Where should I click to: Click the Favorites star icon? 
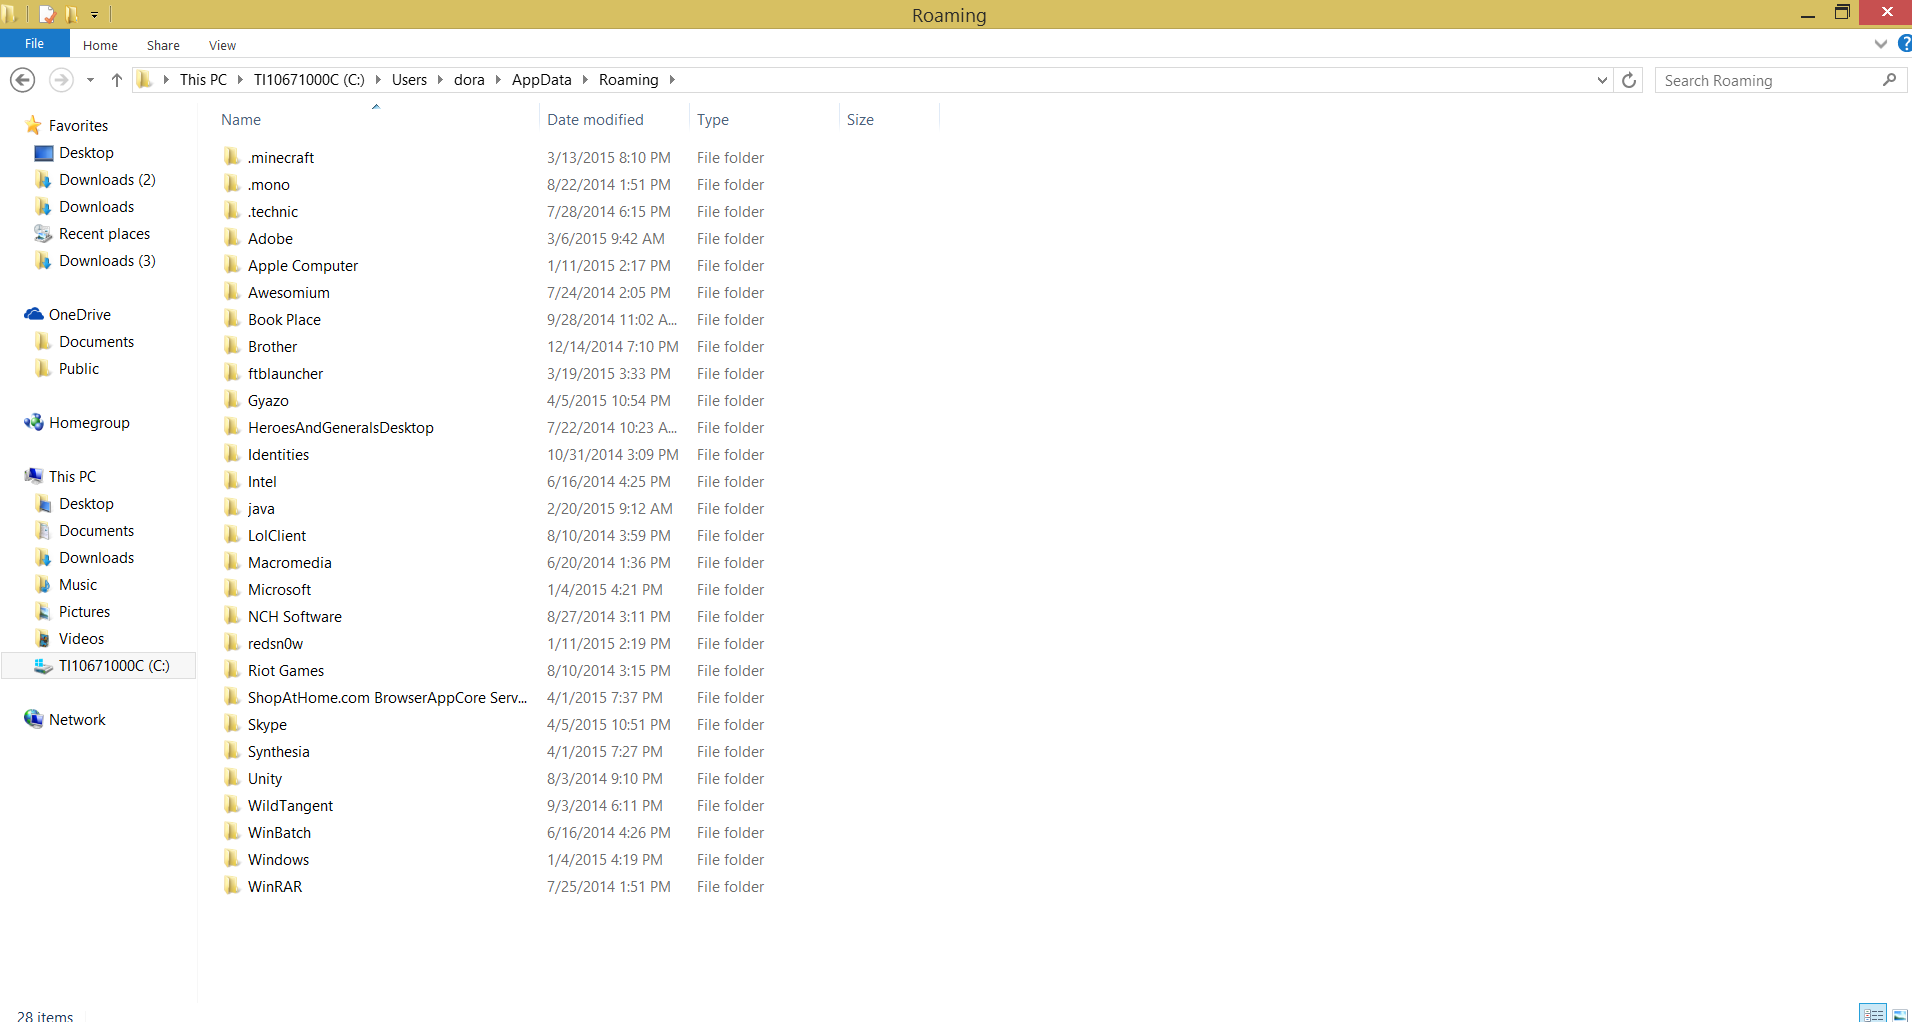pos(33,125)
